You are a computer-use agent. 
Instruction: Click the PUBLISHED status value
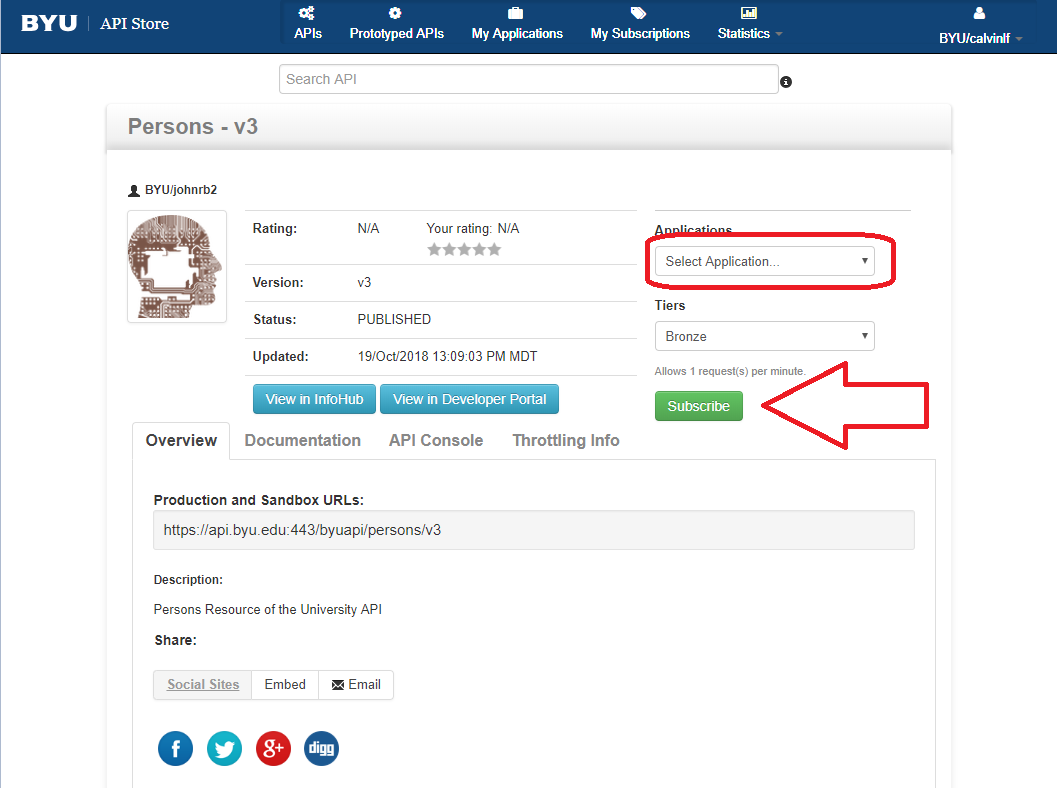394,320
